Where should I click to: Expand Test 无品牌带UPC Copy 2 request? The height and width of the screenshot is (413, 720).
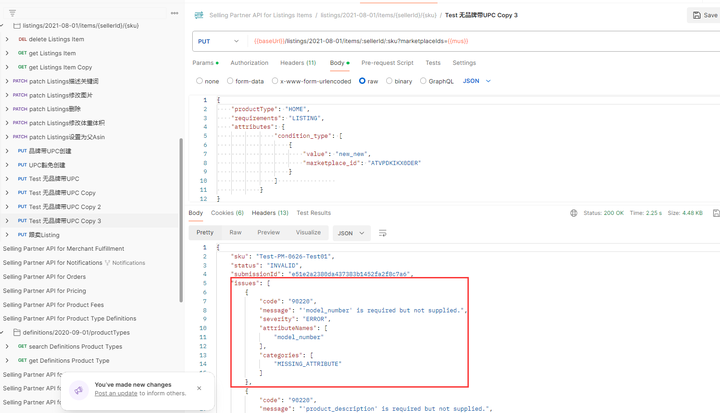point(7,207)
